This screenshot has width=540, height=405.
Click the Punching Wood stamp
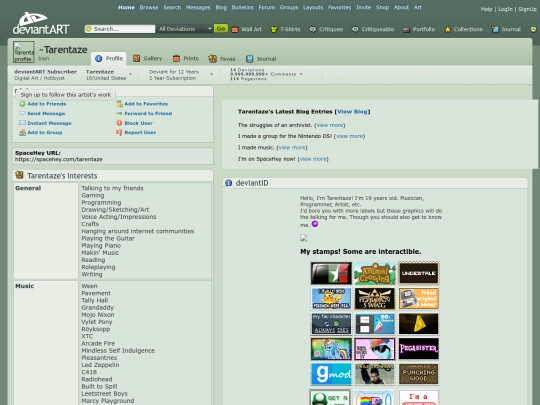[419, 374]
